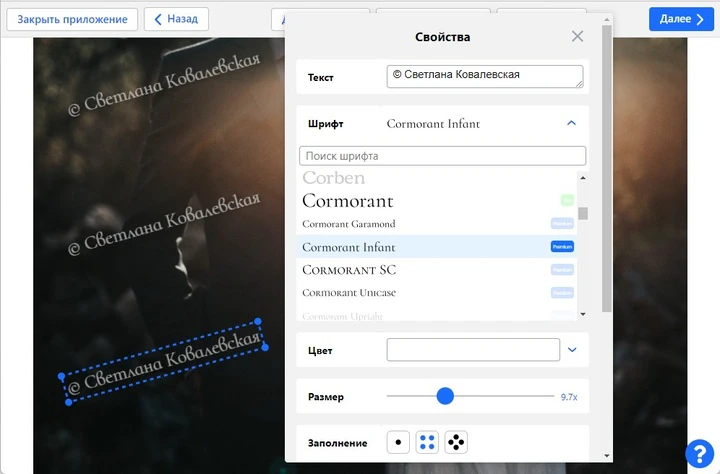Select diamond tiled fill pattern
The image size is (720, 474).
pyautogui.click(x=456, y=442)
